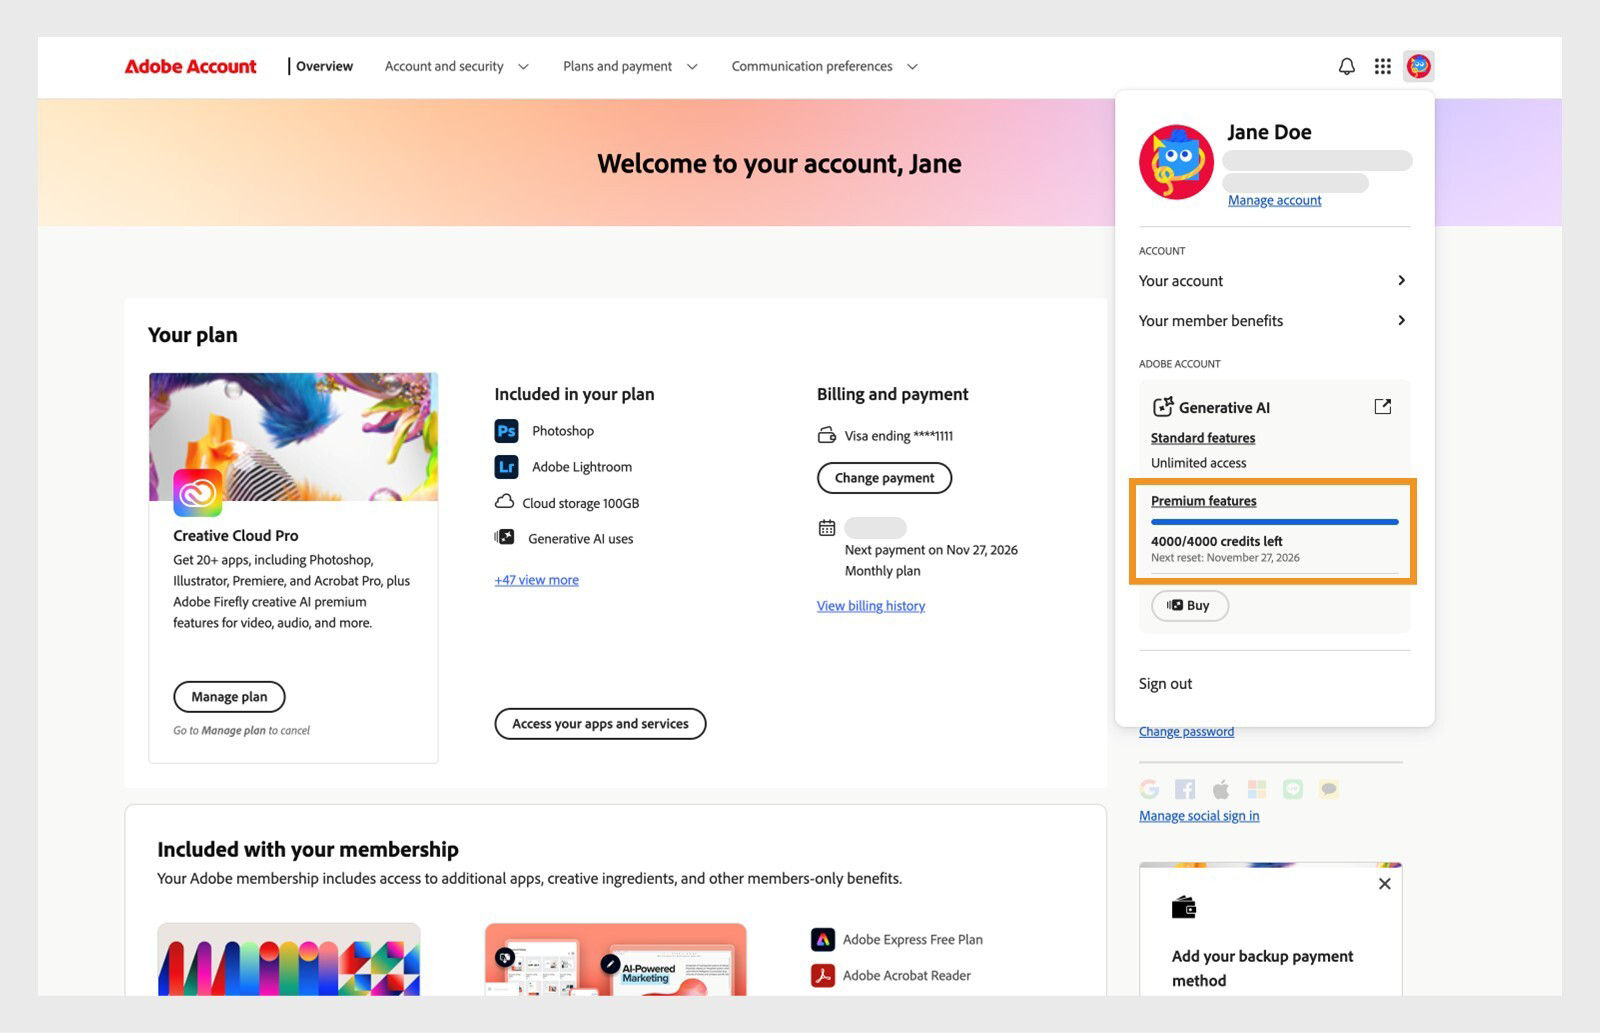The image size is (1600, 1033).
Task: Buy more generative credits
Action: pos(1189,605)
